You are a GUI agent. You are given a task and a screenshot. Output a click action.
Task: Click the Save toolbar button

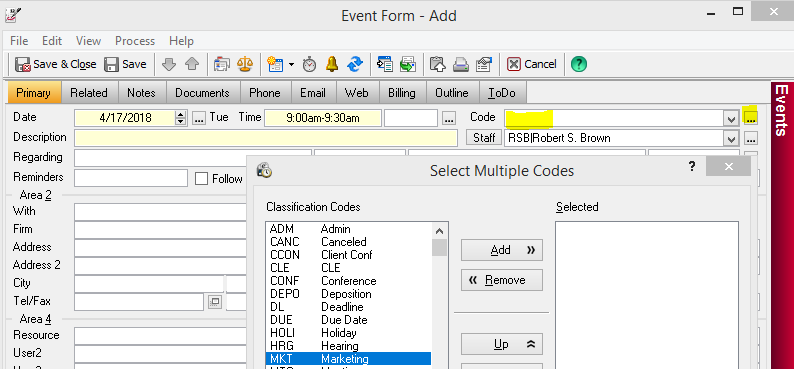[125, 64]
